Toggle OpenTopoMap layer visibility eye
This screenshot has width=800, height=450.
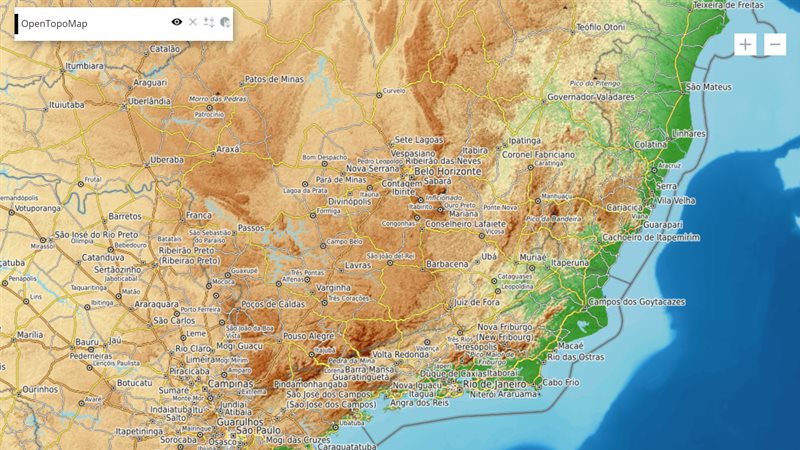pos(177,22)
